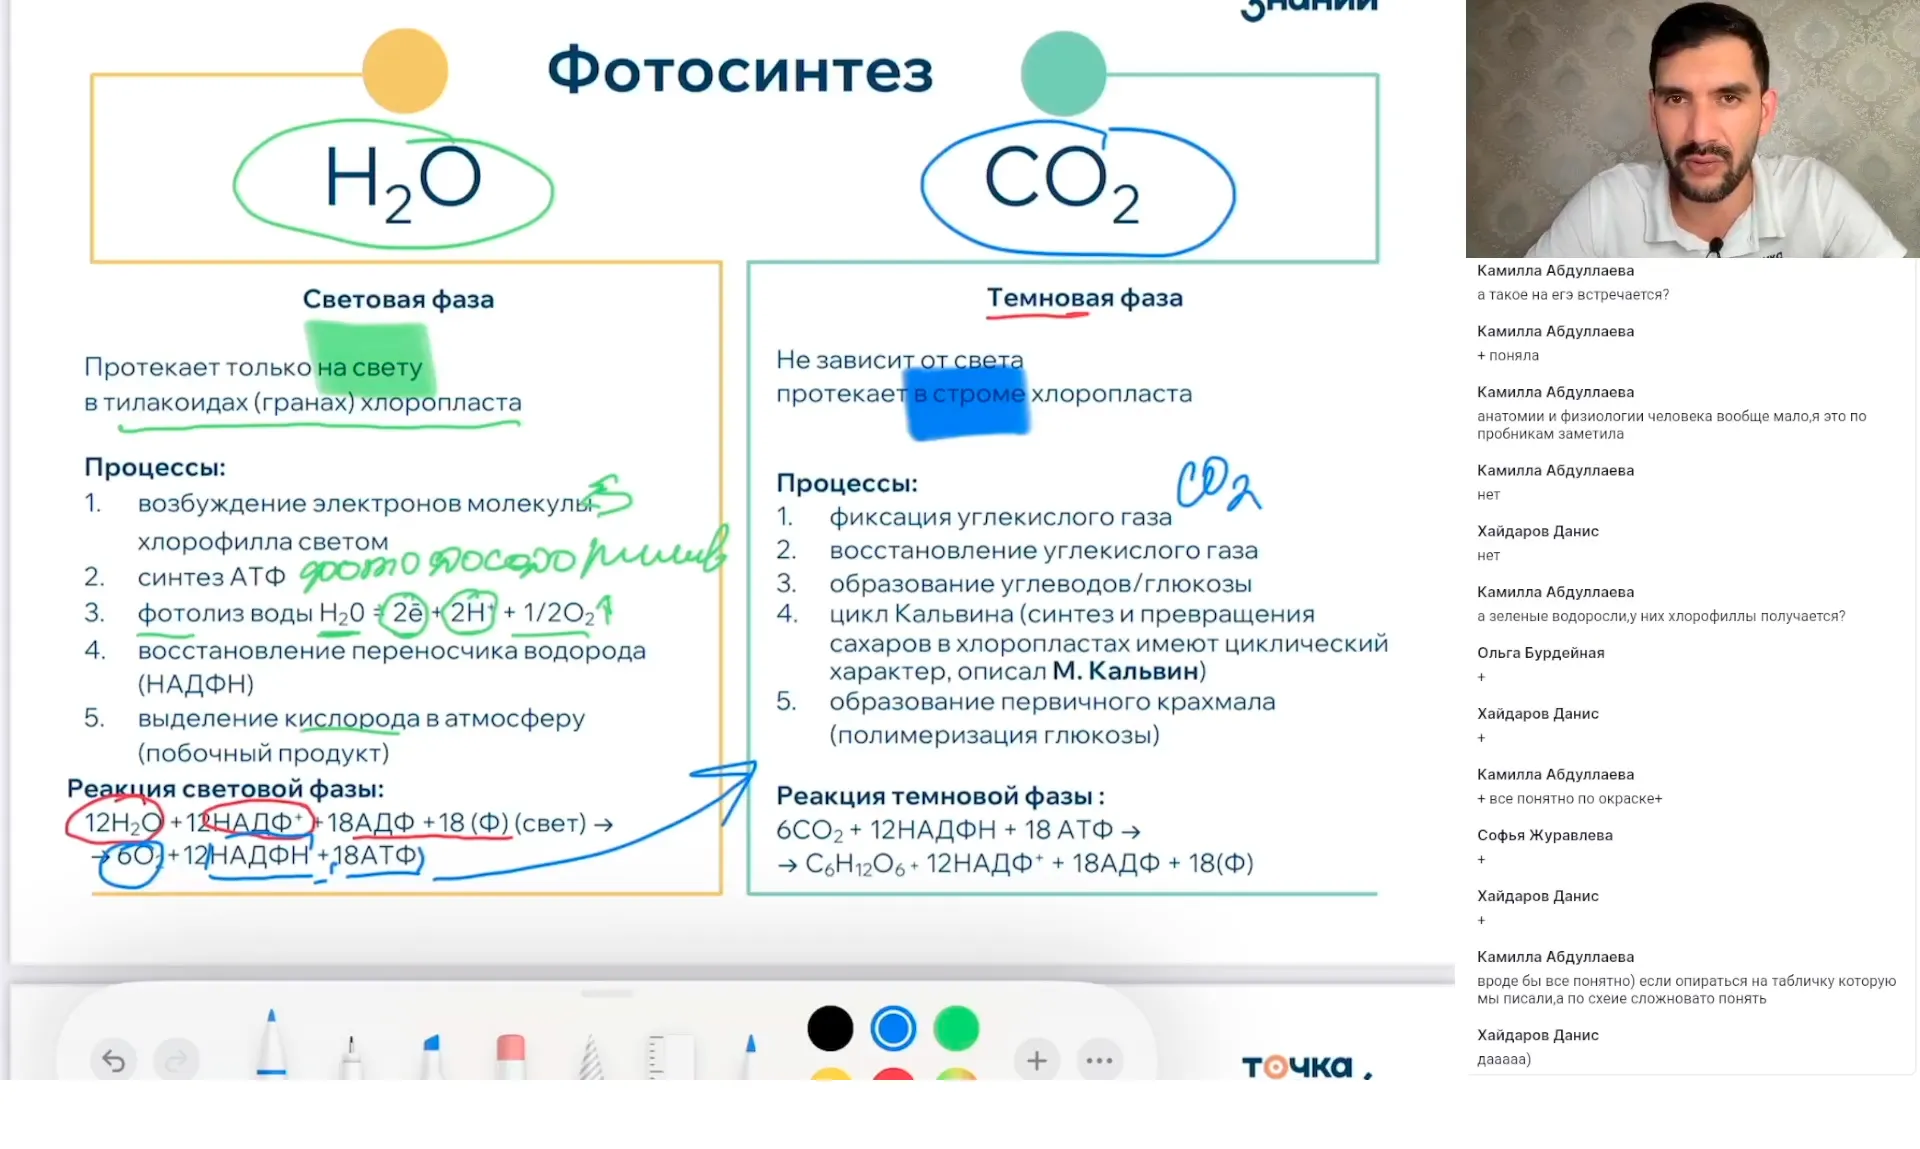The image size is (1920, 1149).
Task: Select the eraser tool
Action: click(x=510, y=1050)
